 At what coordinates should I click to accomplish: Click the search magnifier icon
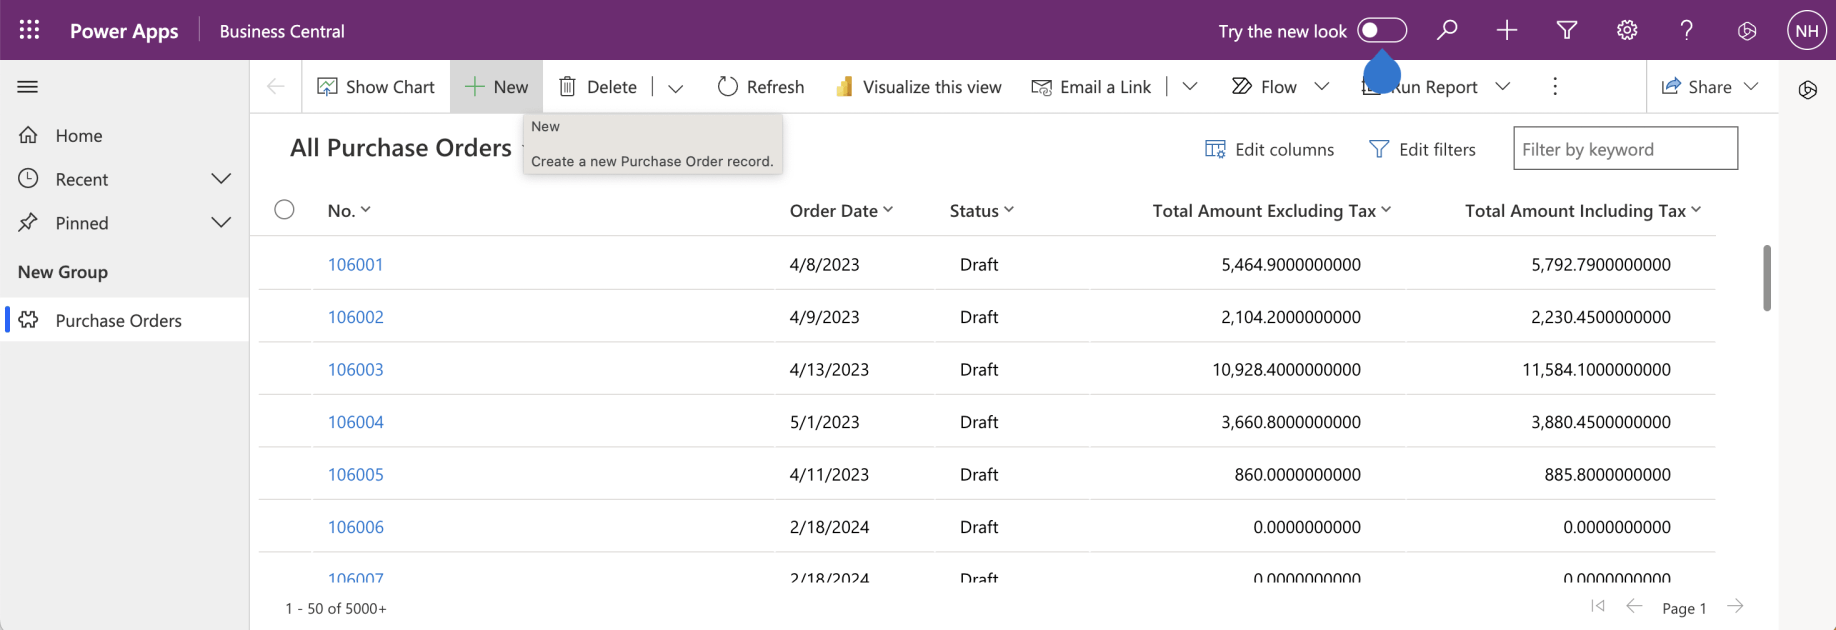1447,30
